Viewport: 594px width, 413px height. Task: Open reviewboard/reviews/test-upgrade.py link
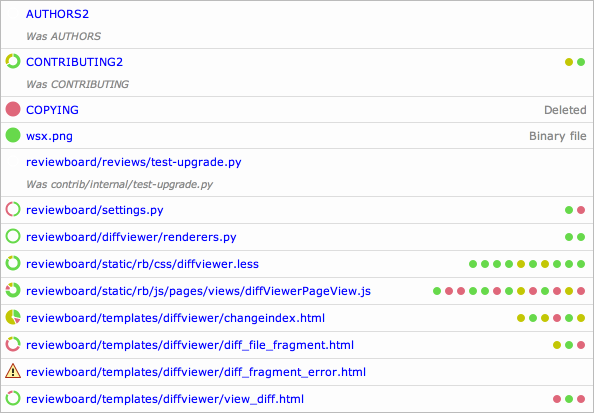133,162
